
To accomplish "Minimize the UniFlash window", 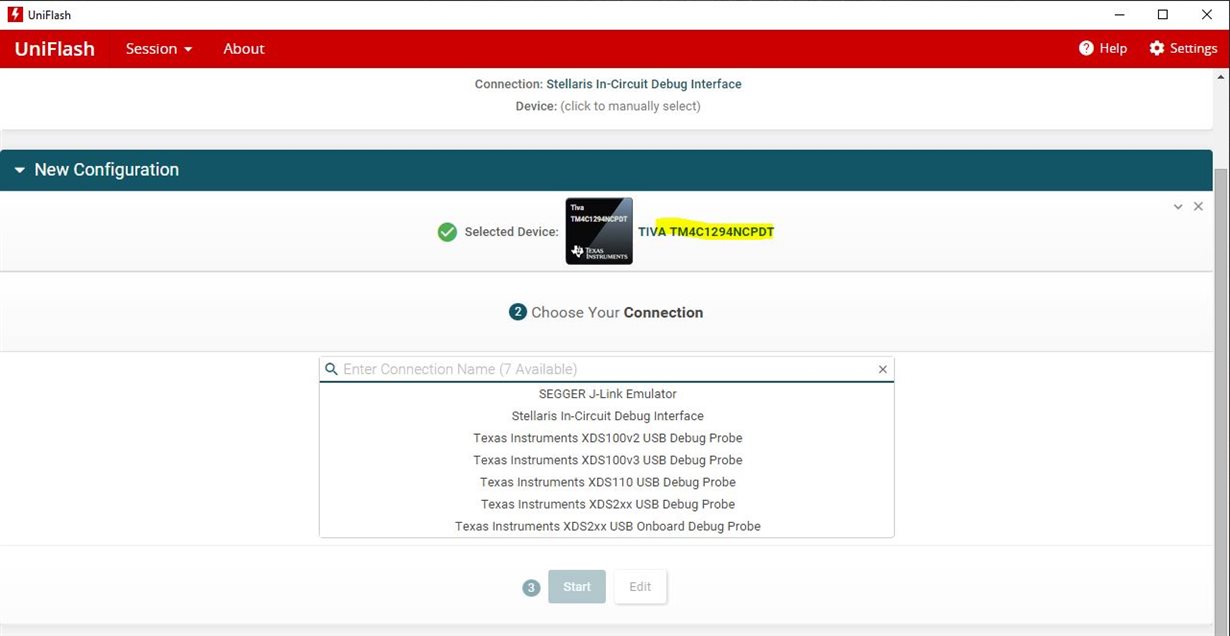I will 1118,15.
